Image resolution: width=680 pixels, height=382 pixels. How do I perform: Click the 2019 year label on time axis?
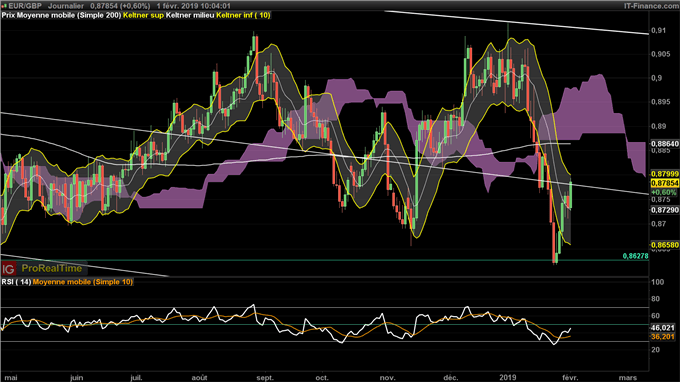(x=507, y=378)
